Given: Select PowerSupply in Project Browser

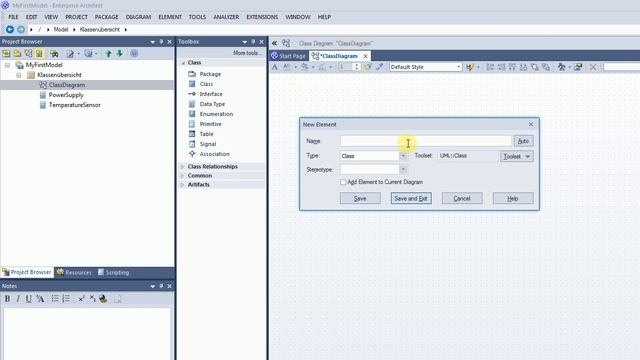Looking at the screenshot, I should (66, 95).
